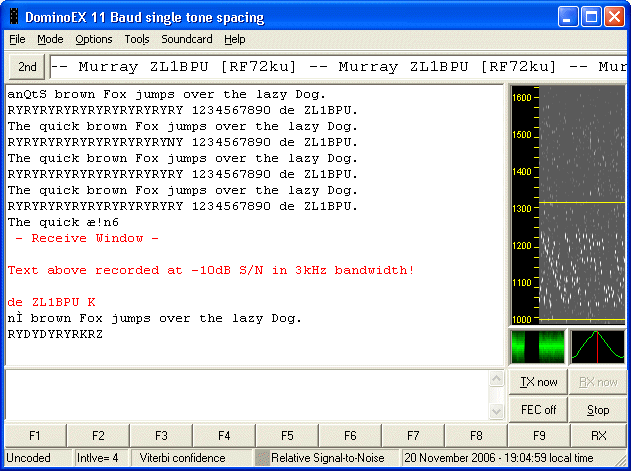The width and height of the screenshot is (631, 471).
Task: Trigger the F7 macro button
Action: [x=413, y=436]
